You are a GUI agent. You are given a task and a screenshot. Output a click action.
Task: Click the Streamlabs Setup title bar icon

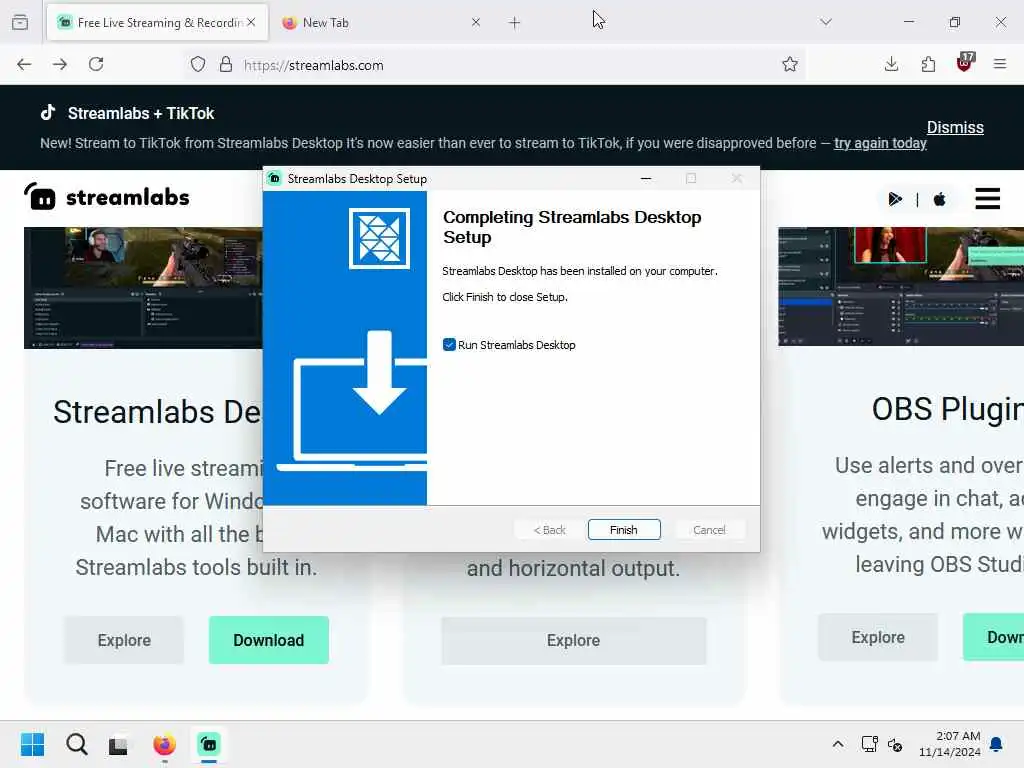[x=275, y=178]
